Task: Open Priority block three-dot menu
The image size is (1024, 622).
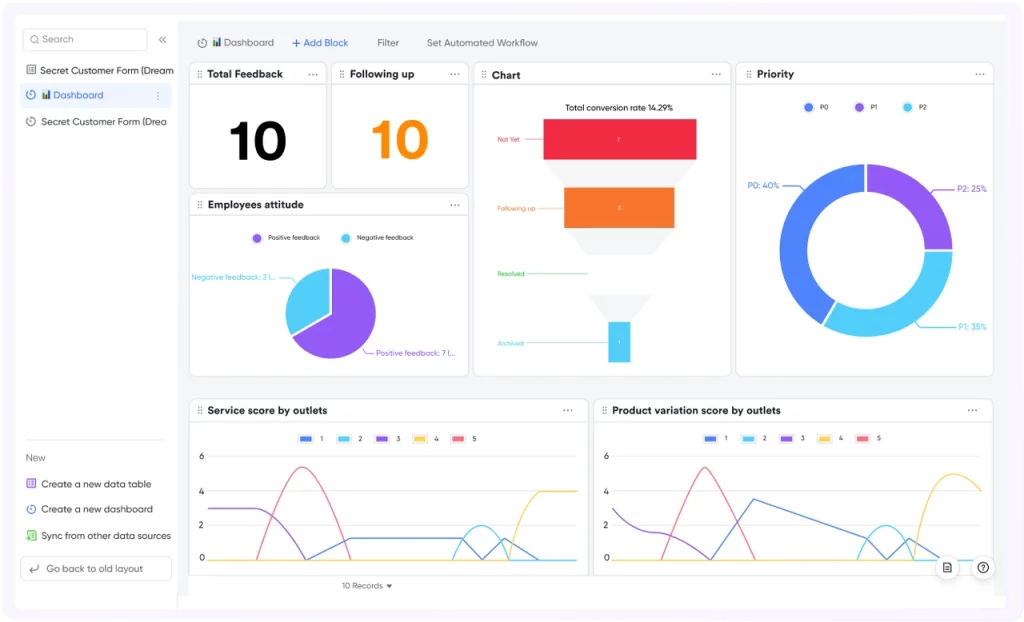Action: tap(980, 74)
